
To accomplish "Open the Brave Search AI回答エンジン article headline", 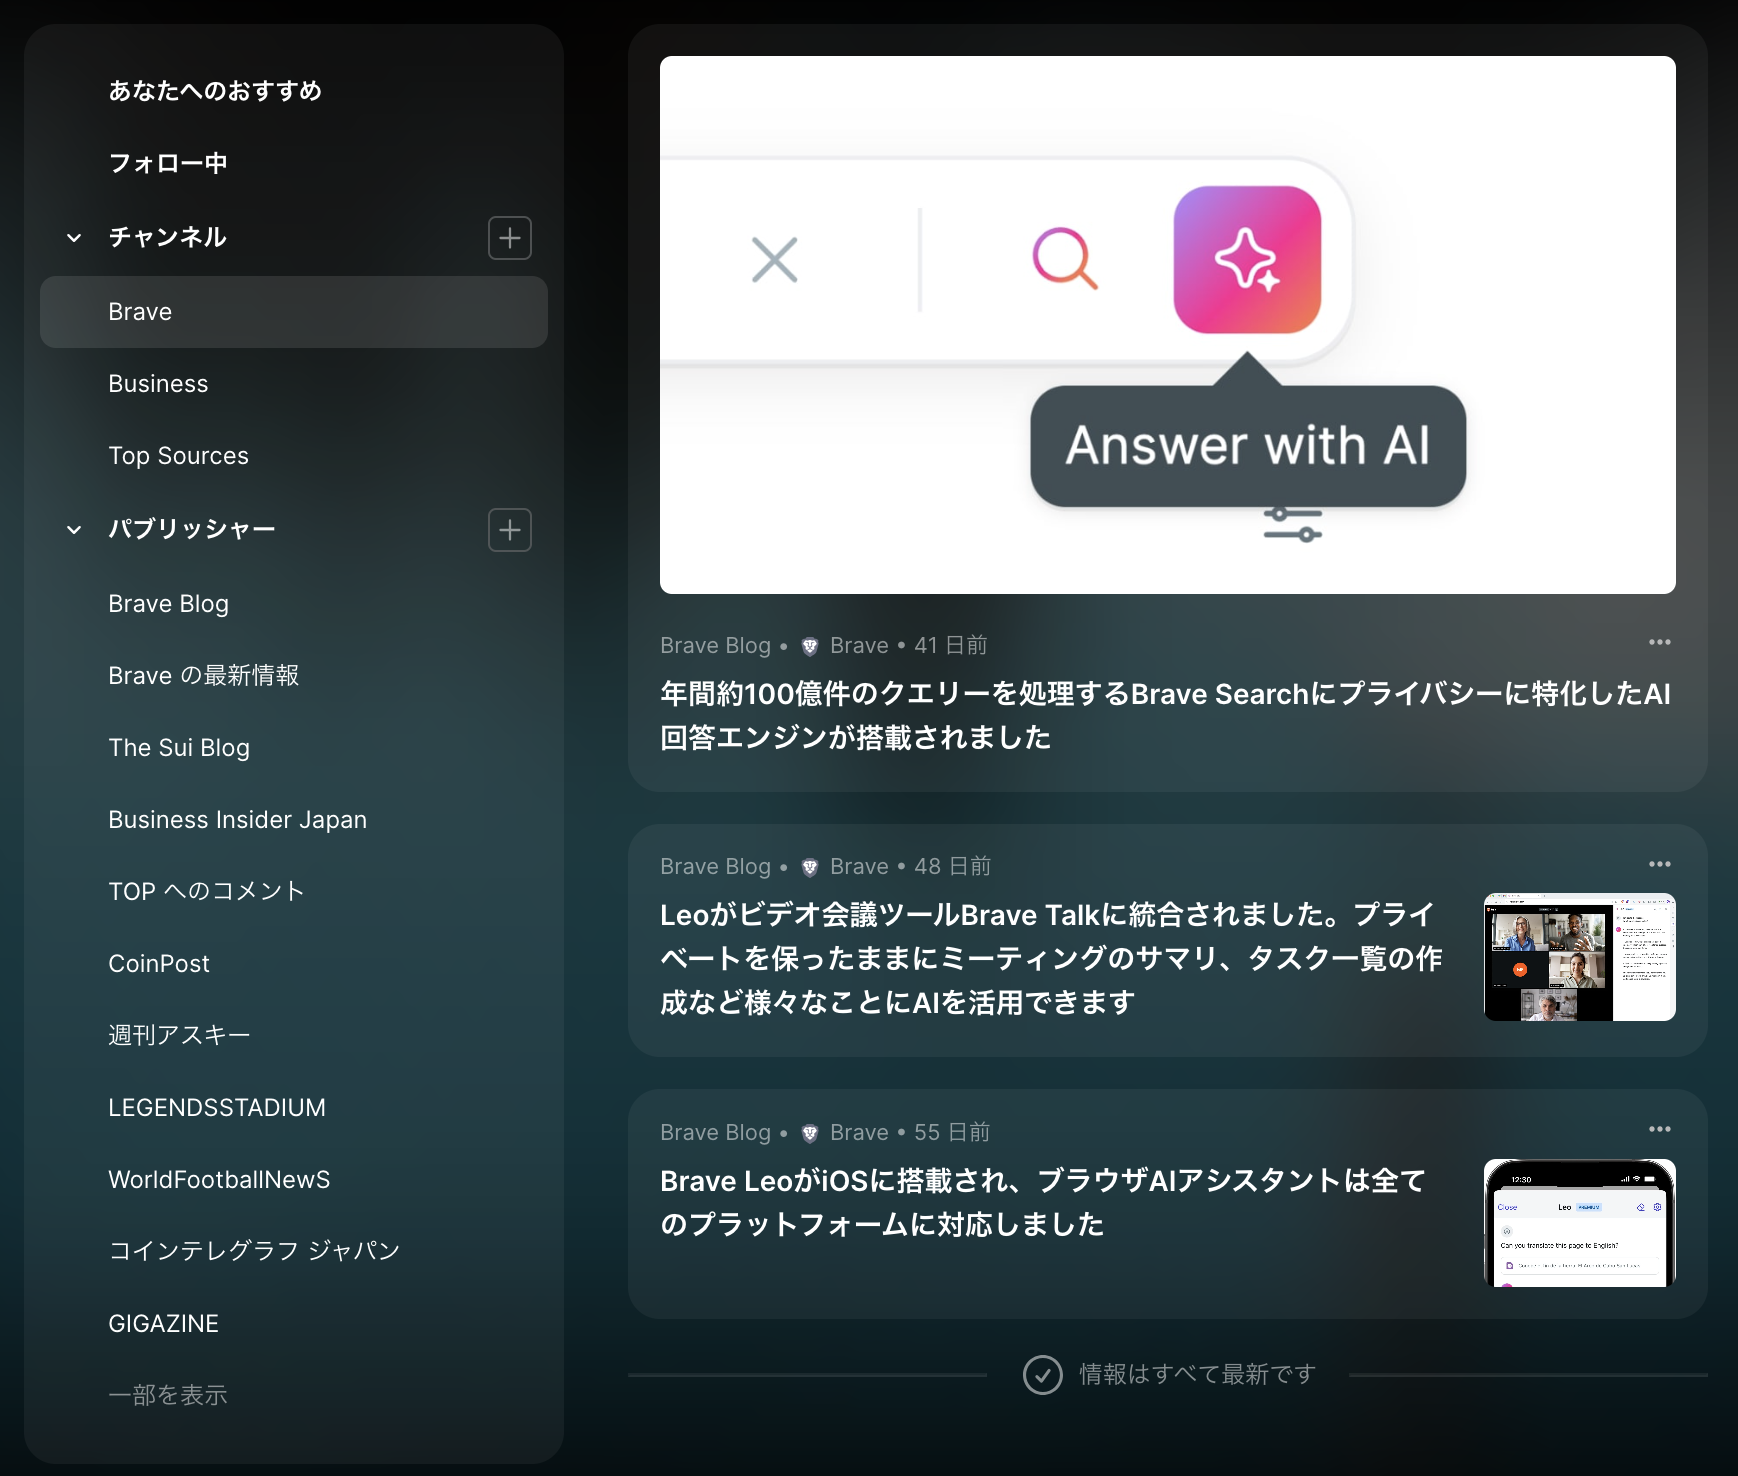I will (1165, 716).
